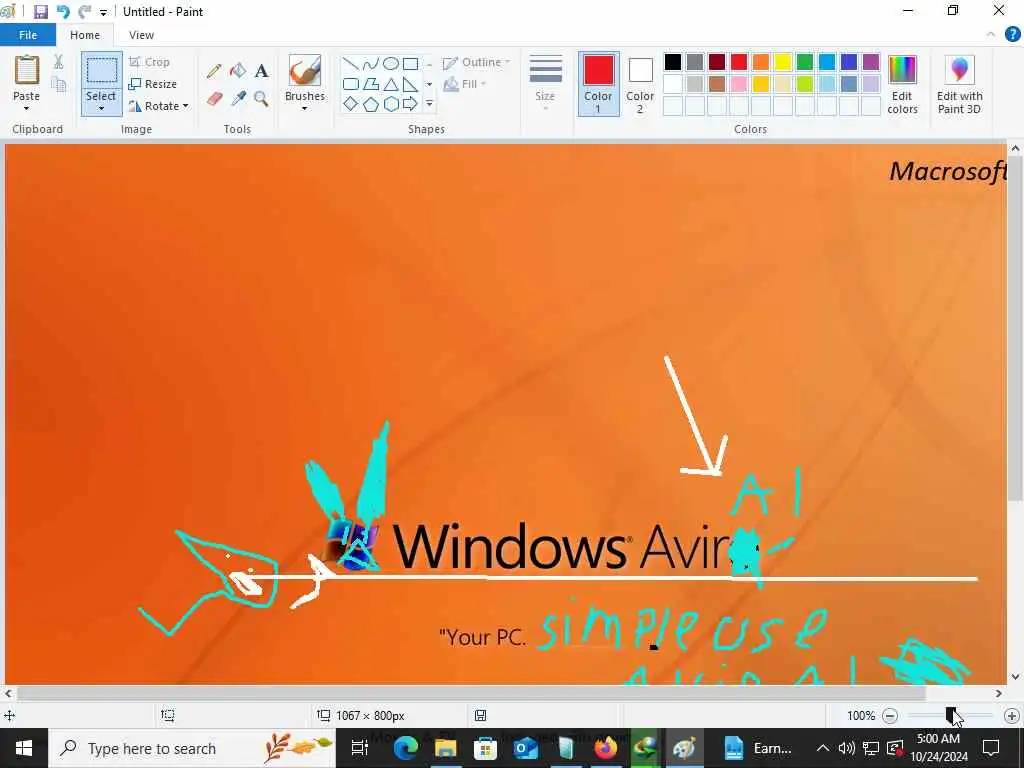The height and width of the screenshot is (768, 1024).
Task: Click the taskbar search box
Action: point(191,748)
